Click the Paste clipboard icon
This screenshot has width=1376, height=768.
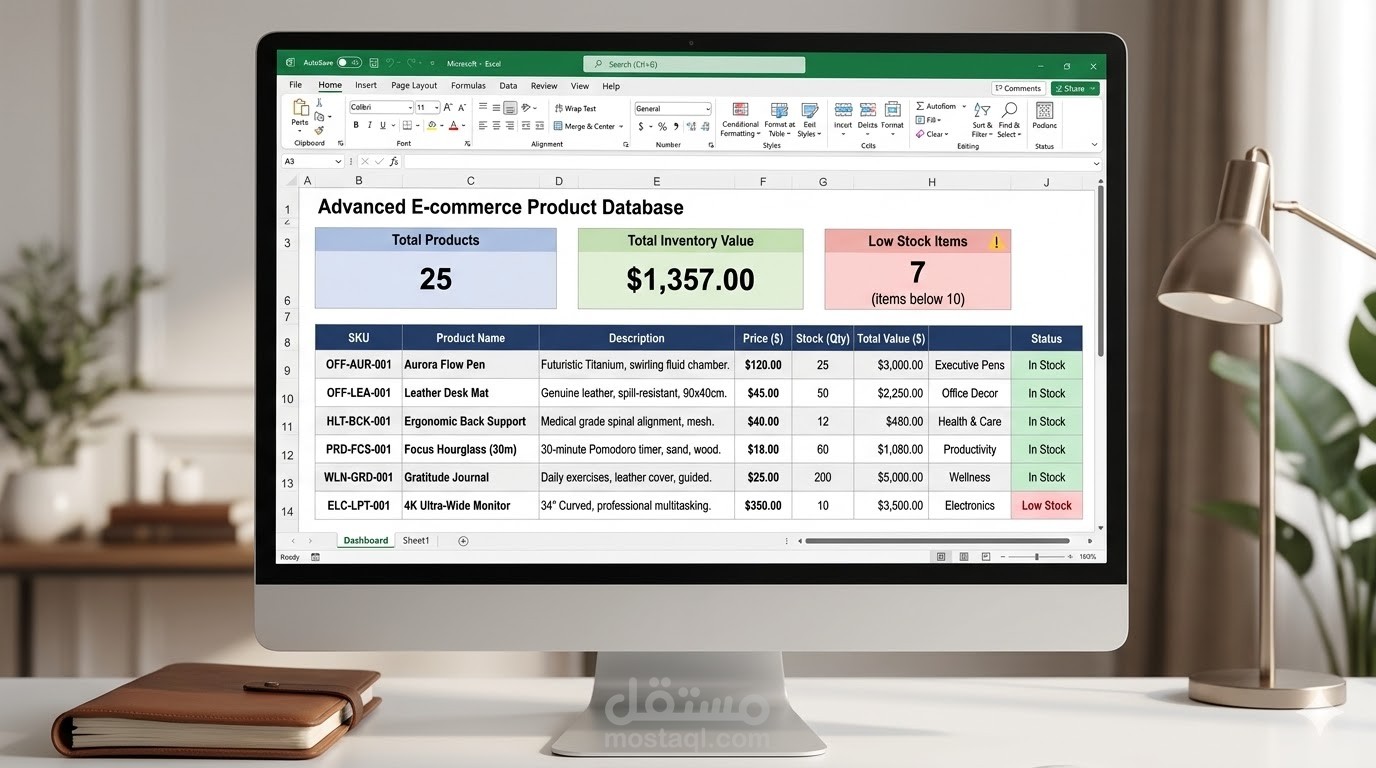point(300,107)
